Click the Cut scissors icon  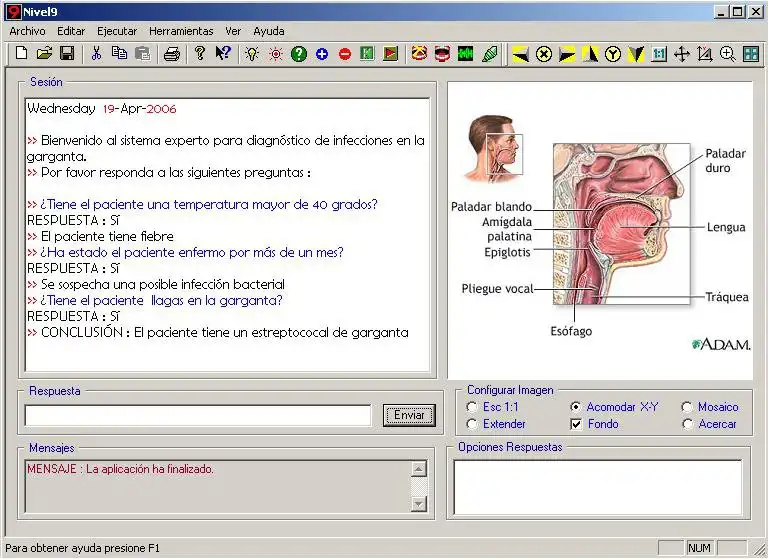point(96,53)
